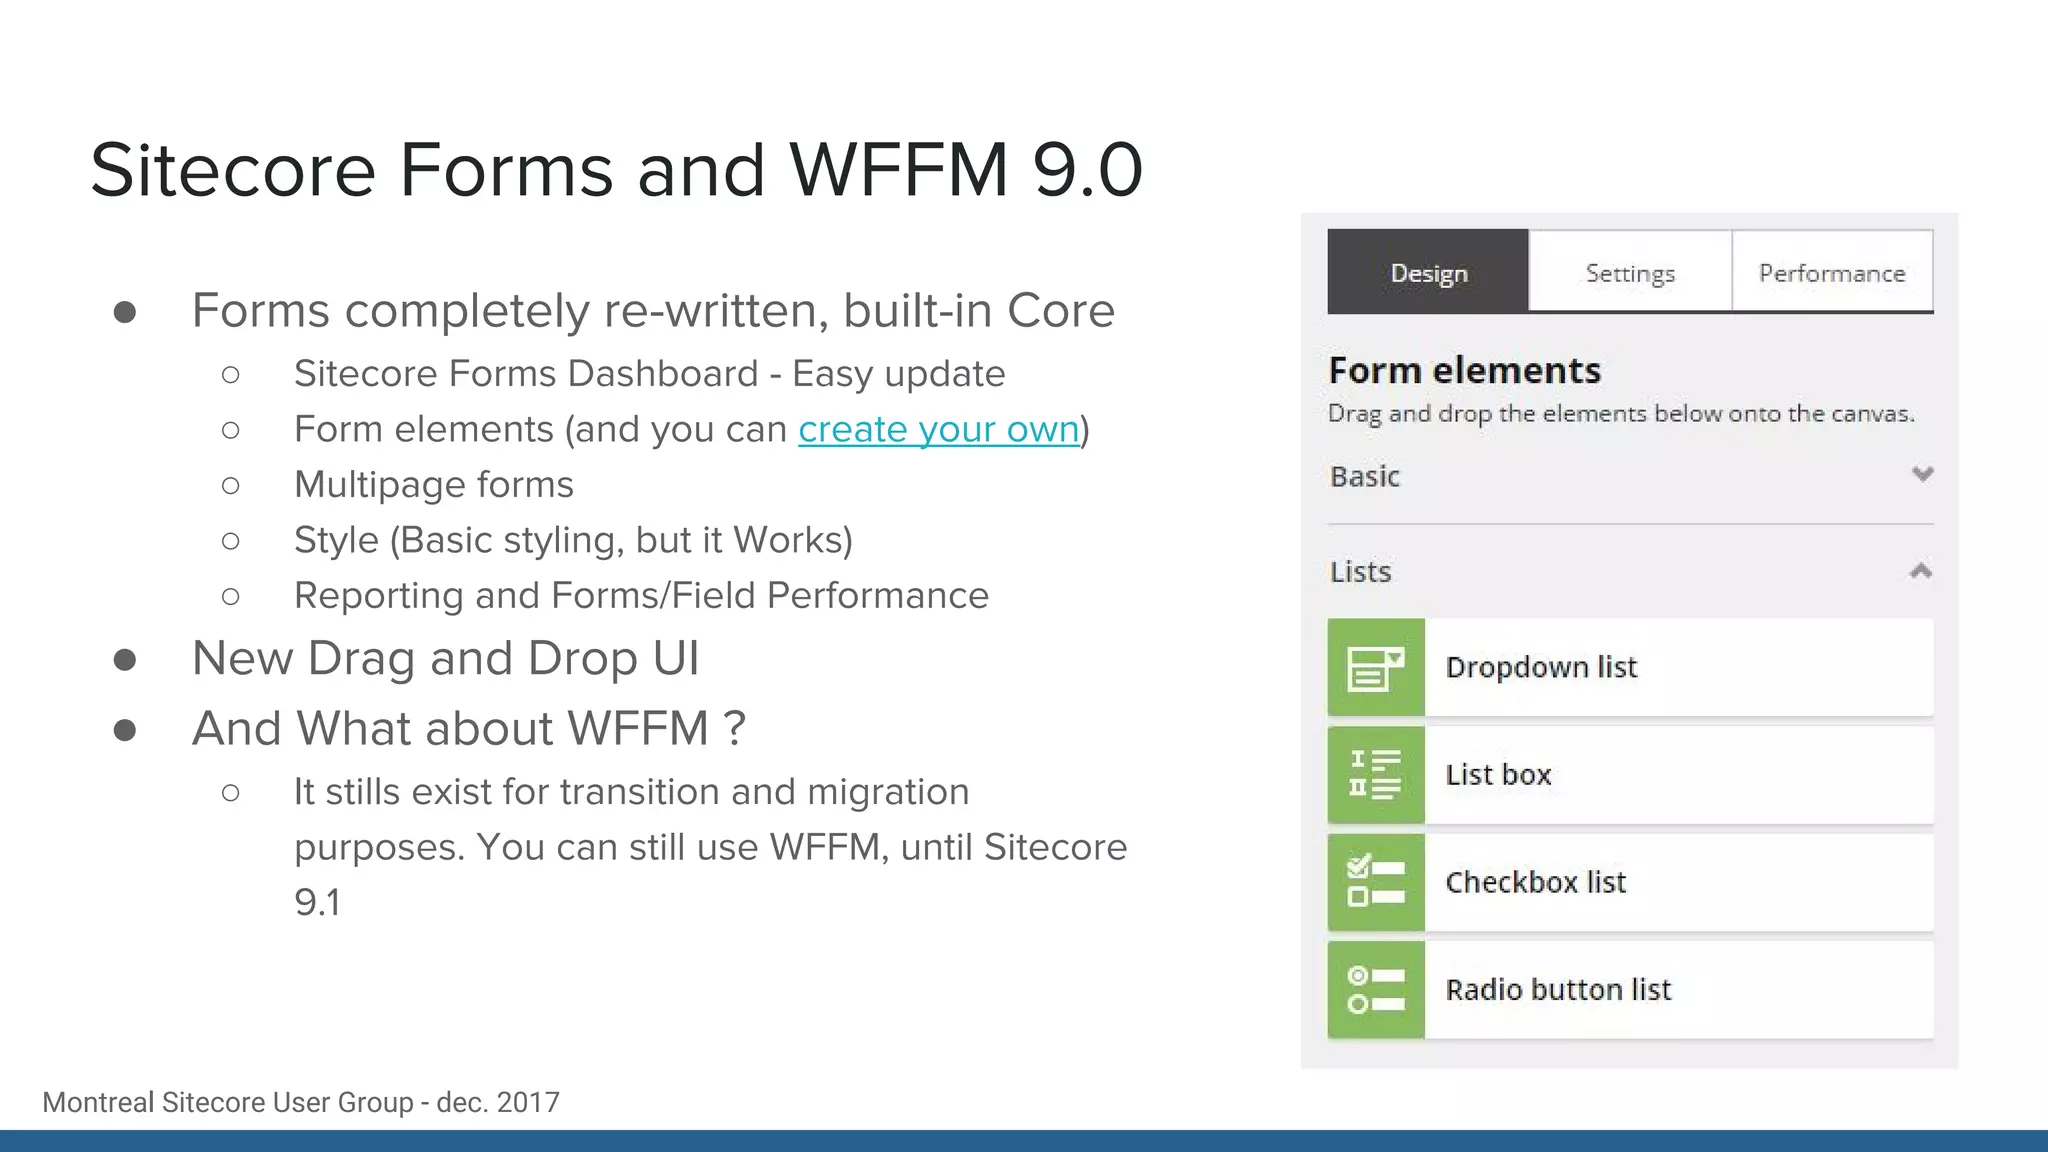Click the 'New Drag and Drop UI' bullet
This screenshot has width=2048, height=1152.
point(445,658)
